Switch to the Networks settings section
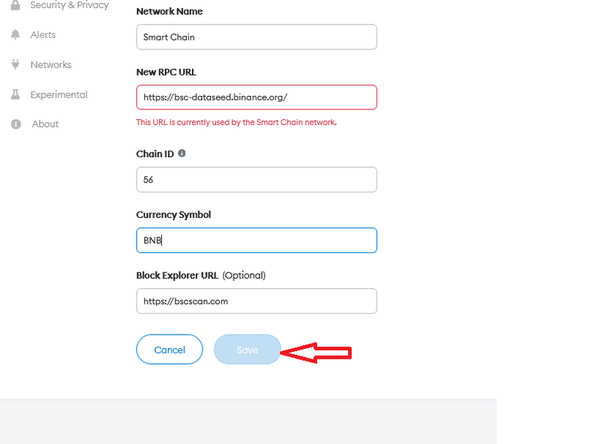 coord(51,65)
